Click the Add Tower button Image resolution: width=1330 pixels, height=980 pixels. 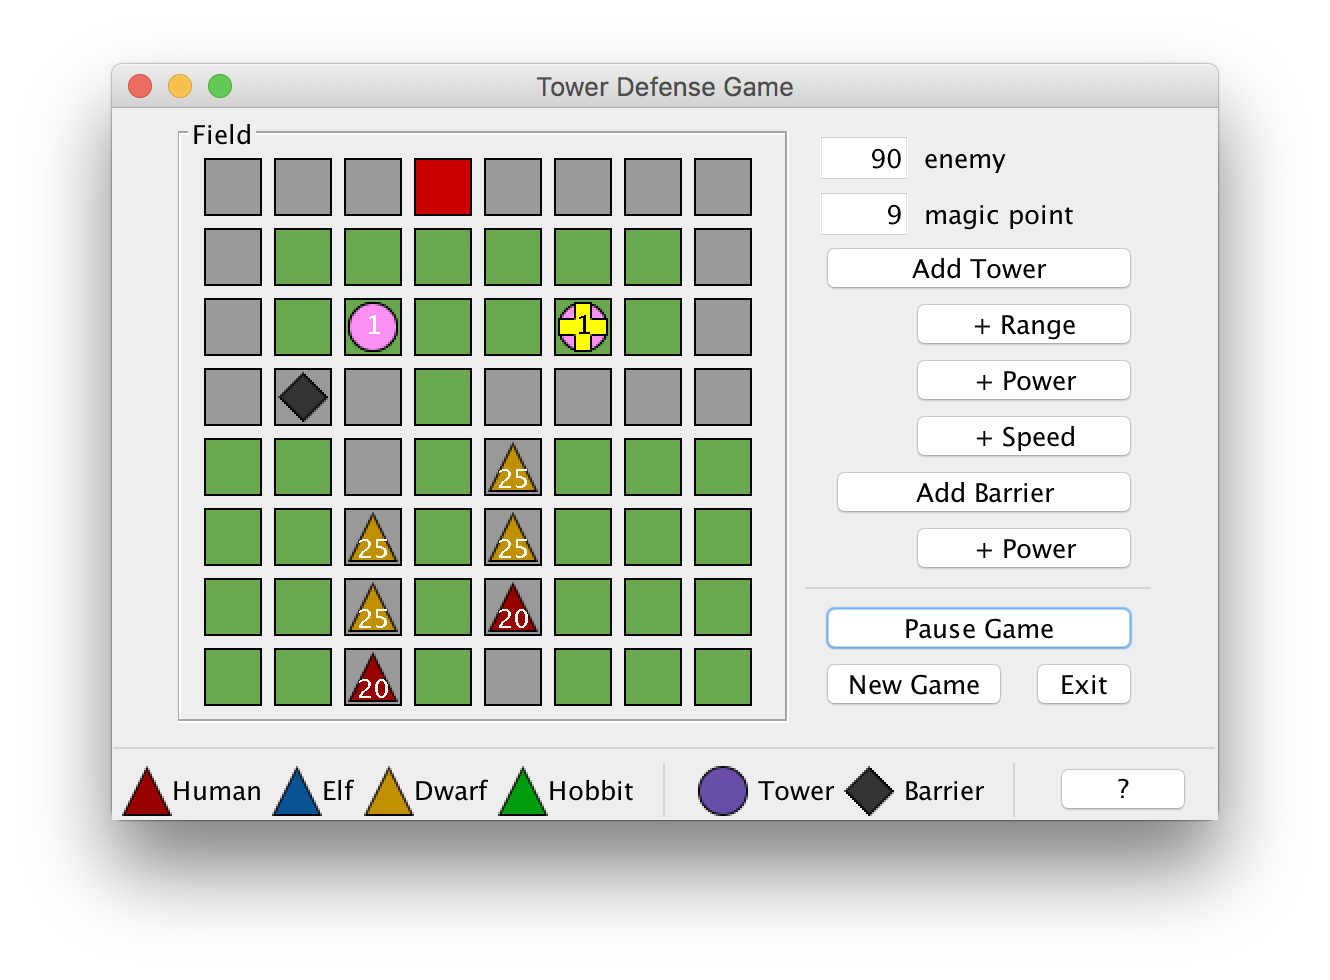pyautogui.click(x=978, y=268)
